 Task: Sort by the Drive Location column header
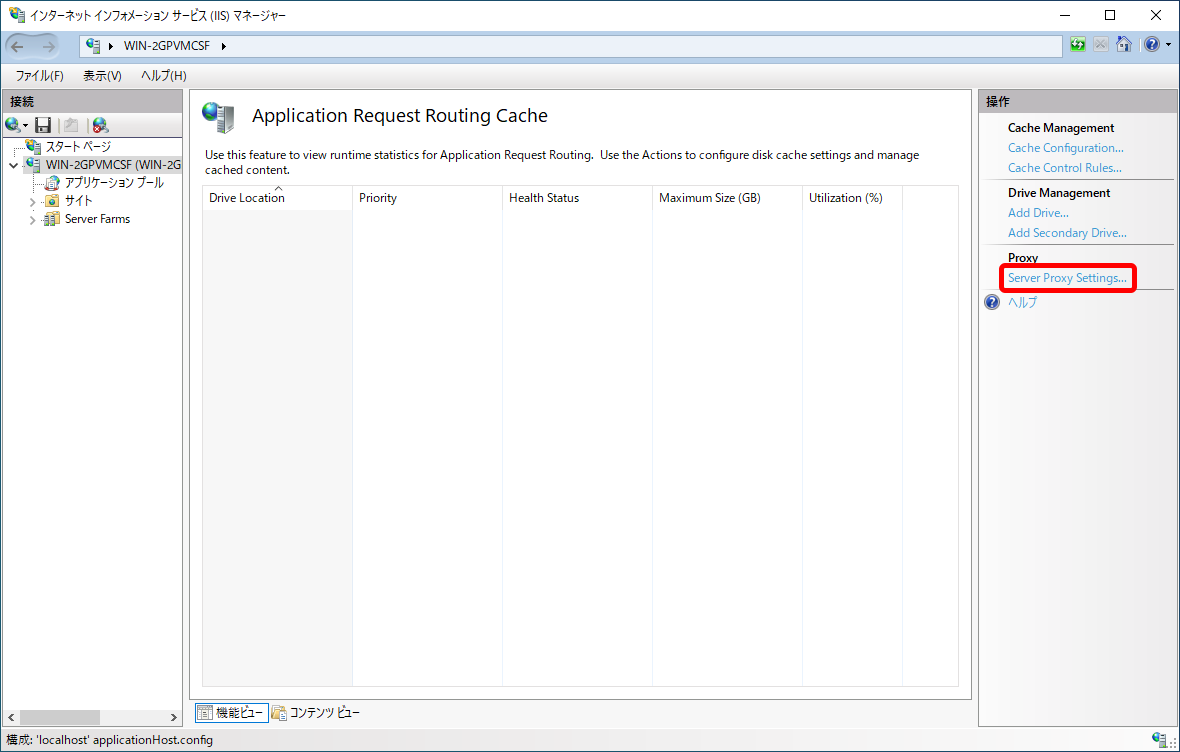[247, 198]
